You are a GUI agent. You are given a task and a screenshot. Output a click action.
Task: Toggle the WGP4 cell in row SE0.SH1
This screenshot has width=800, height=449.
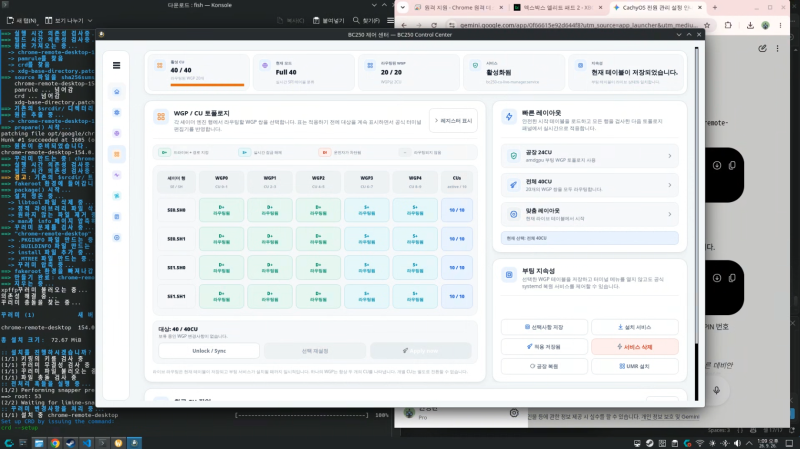click(415, 239)
